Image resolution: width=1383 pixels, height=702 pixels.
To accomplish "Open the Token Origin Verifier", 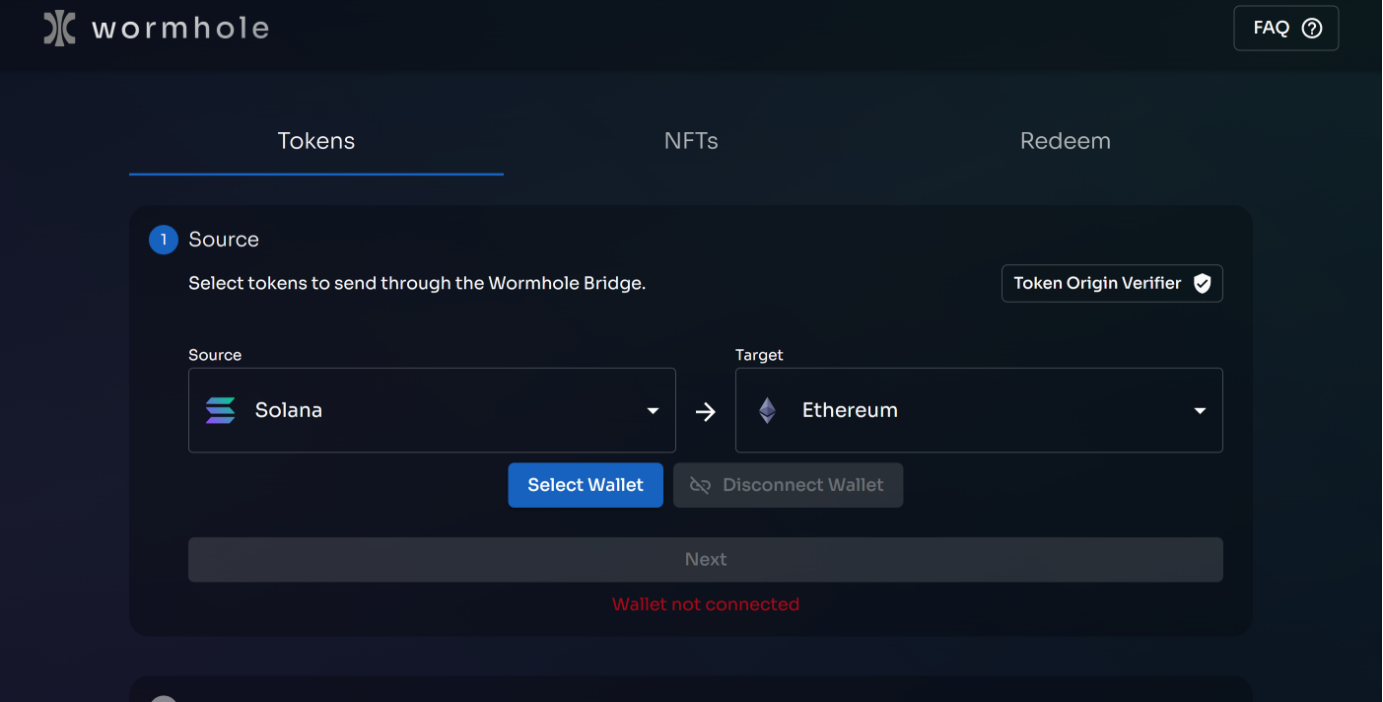I will point(1111,284).
